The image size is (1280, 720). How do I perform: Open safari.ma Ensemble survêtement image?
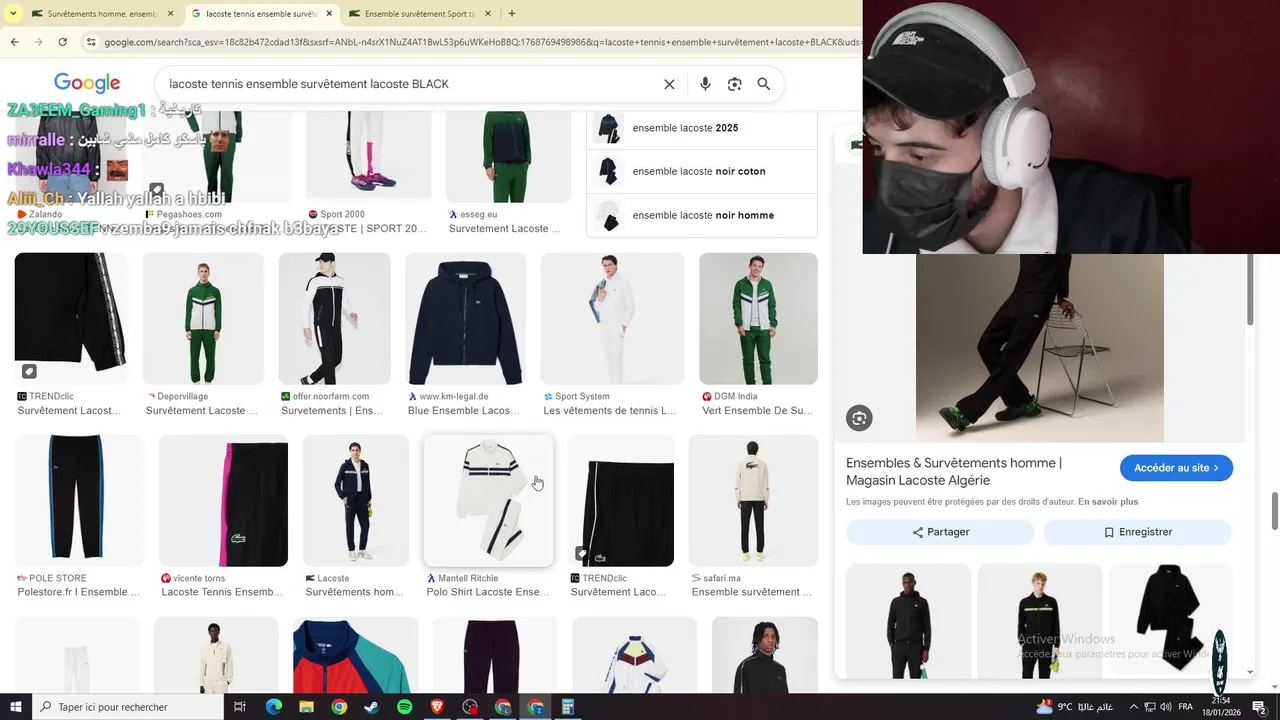click(x=753, y=501)
